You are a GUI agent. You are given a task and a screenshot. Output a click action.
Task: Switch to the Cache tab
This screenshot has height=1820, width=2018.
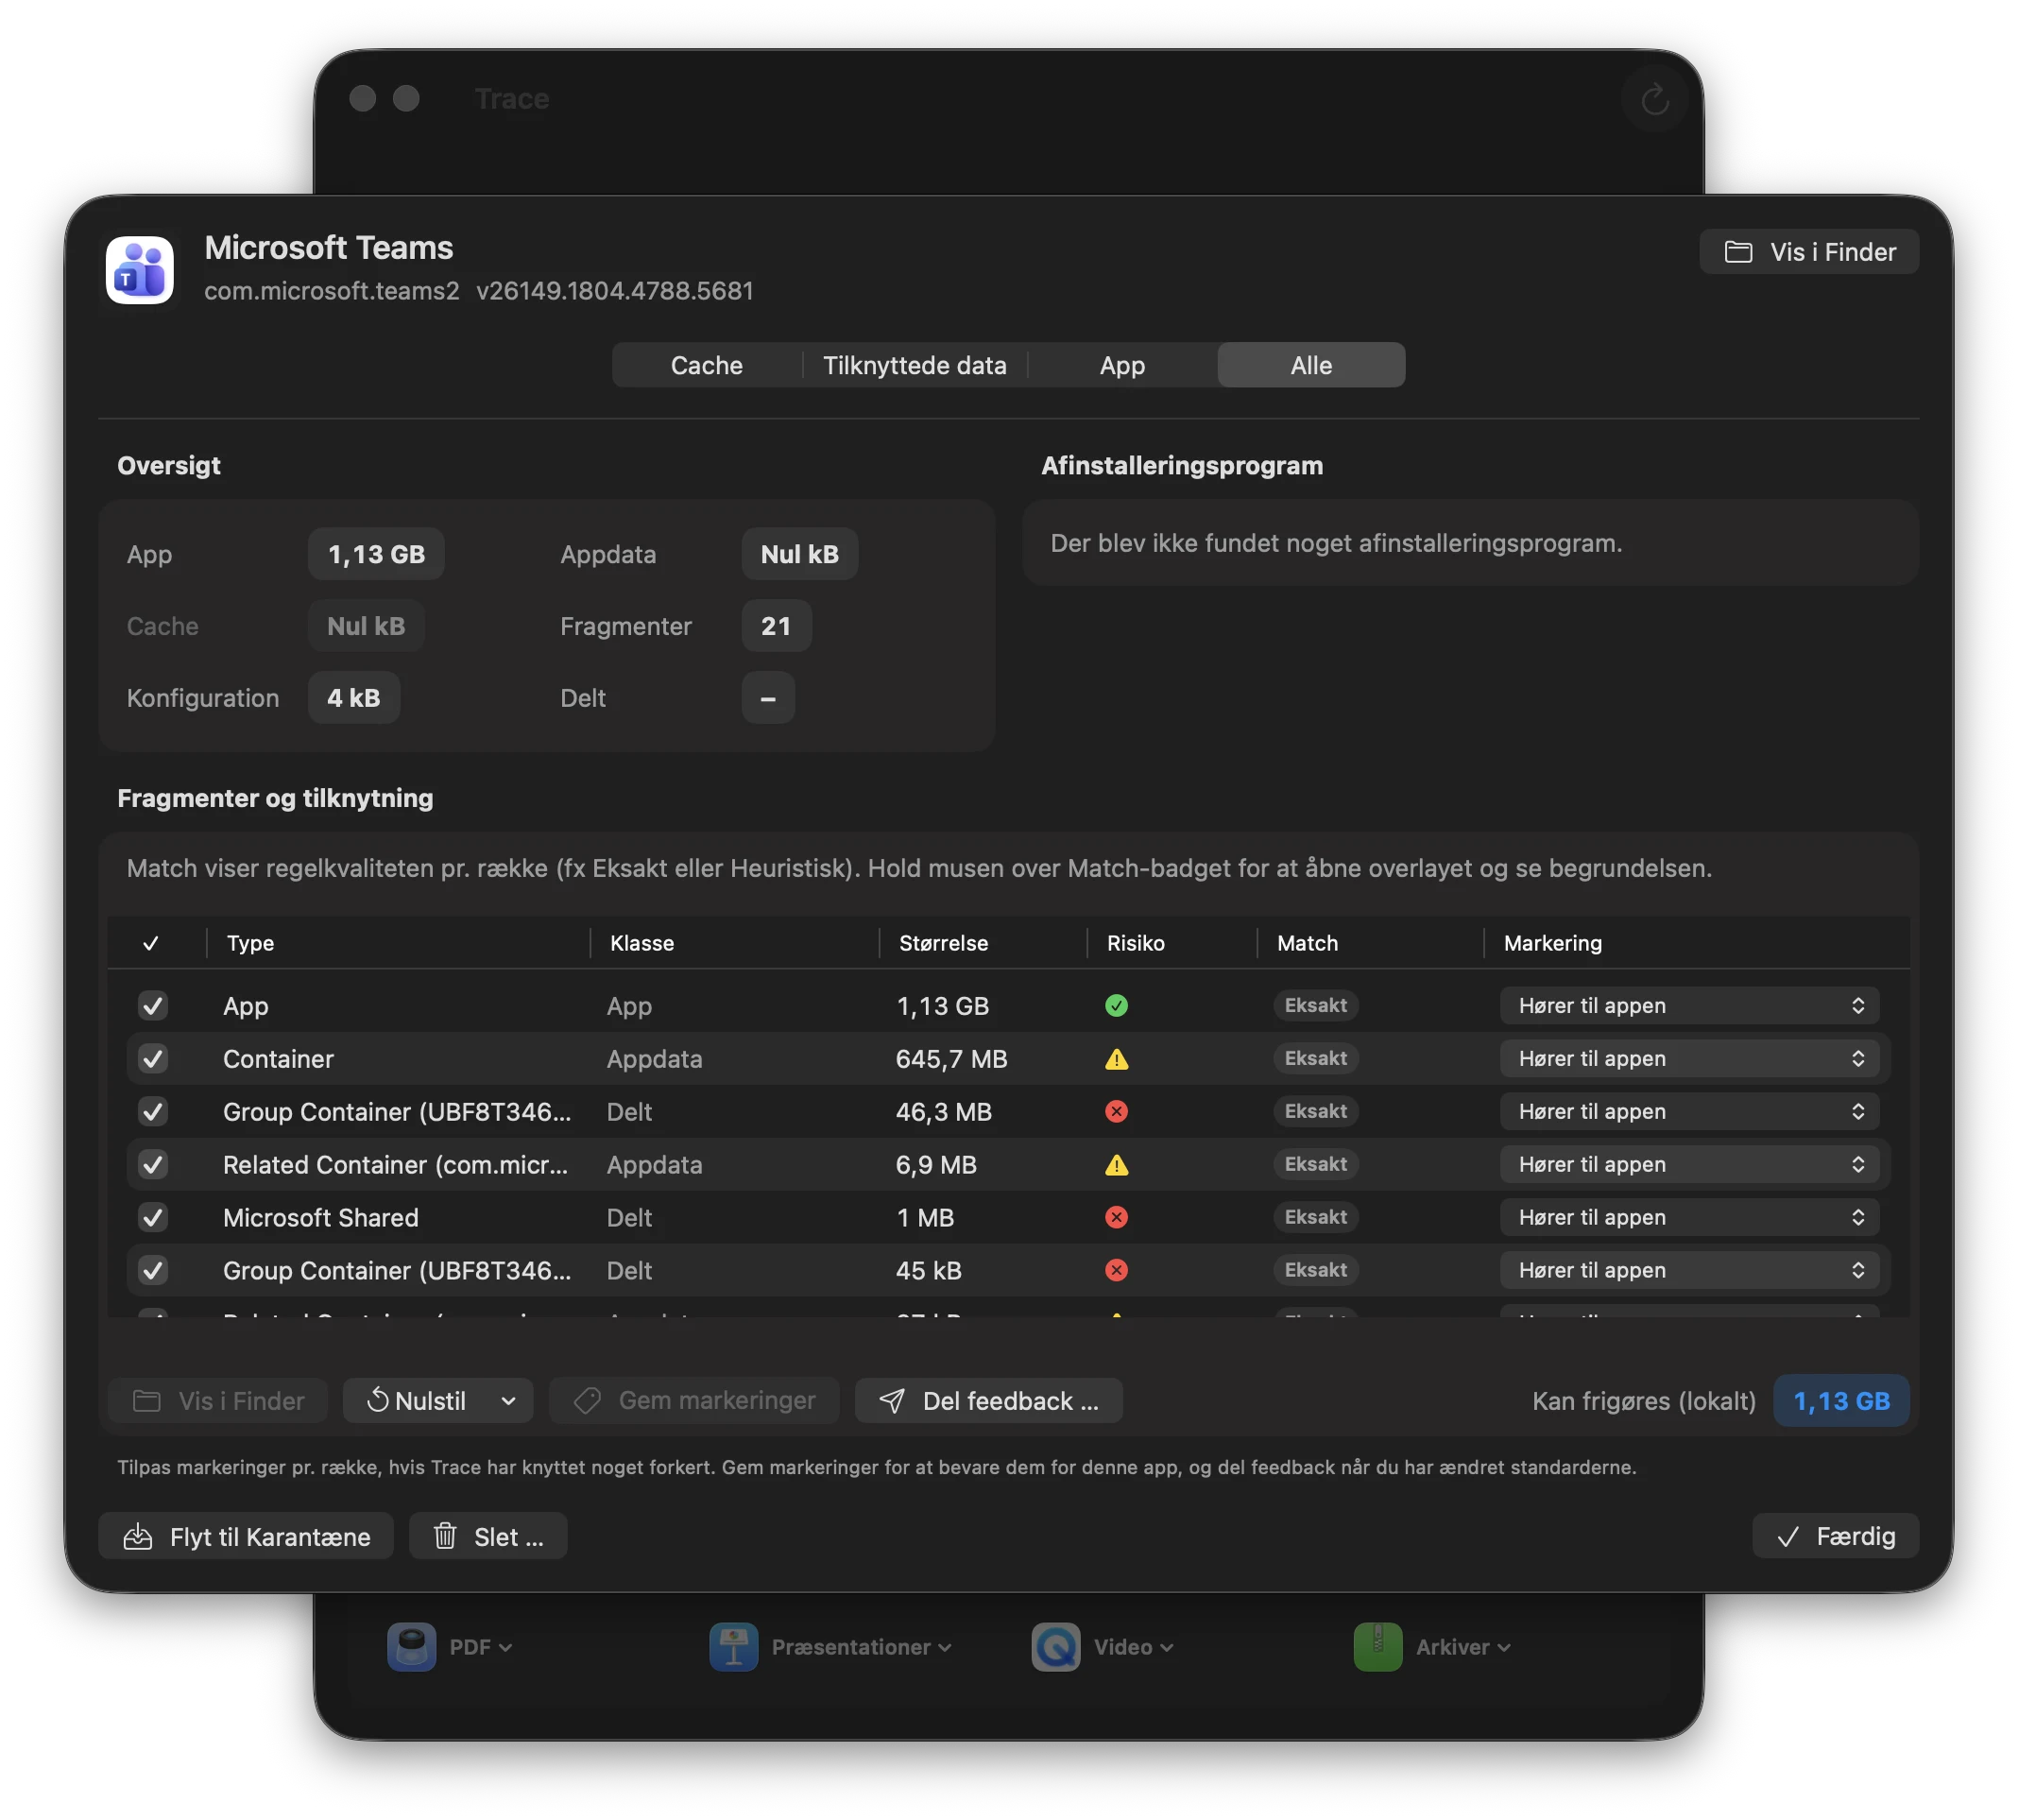[x=706, y=365]
